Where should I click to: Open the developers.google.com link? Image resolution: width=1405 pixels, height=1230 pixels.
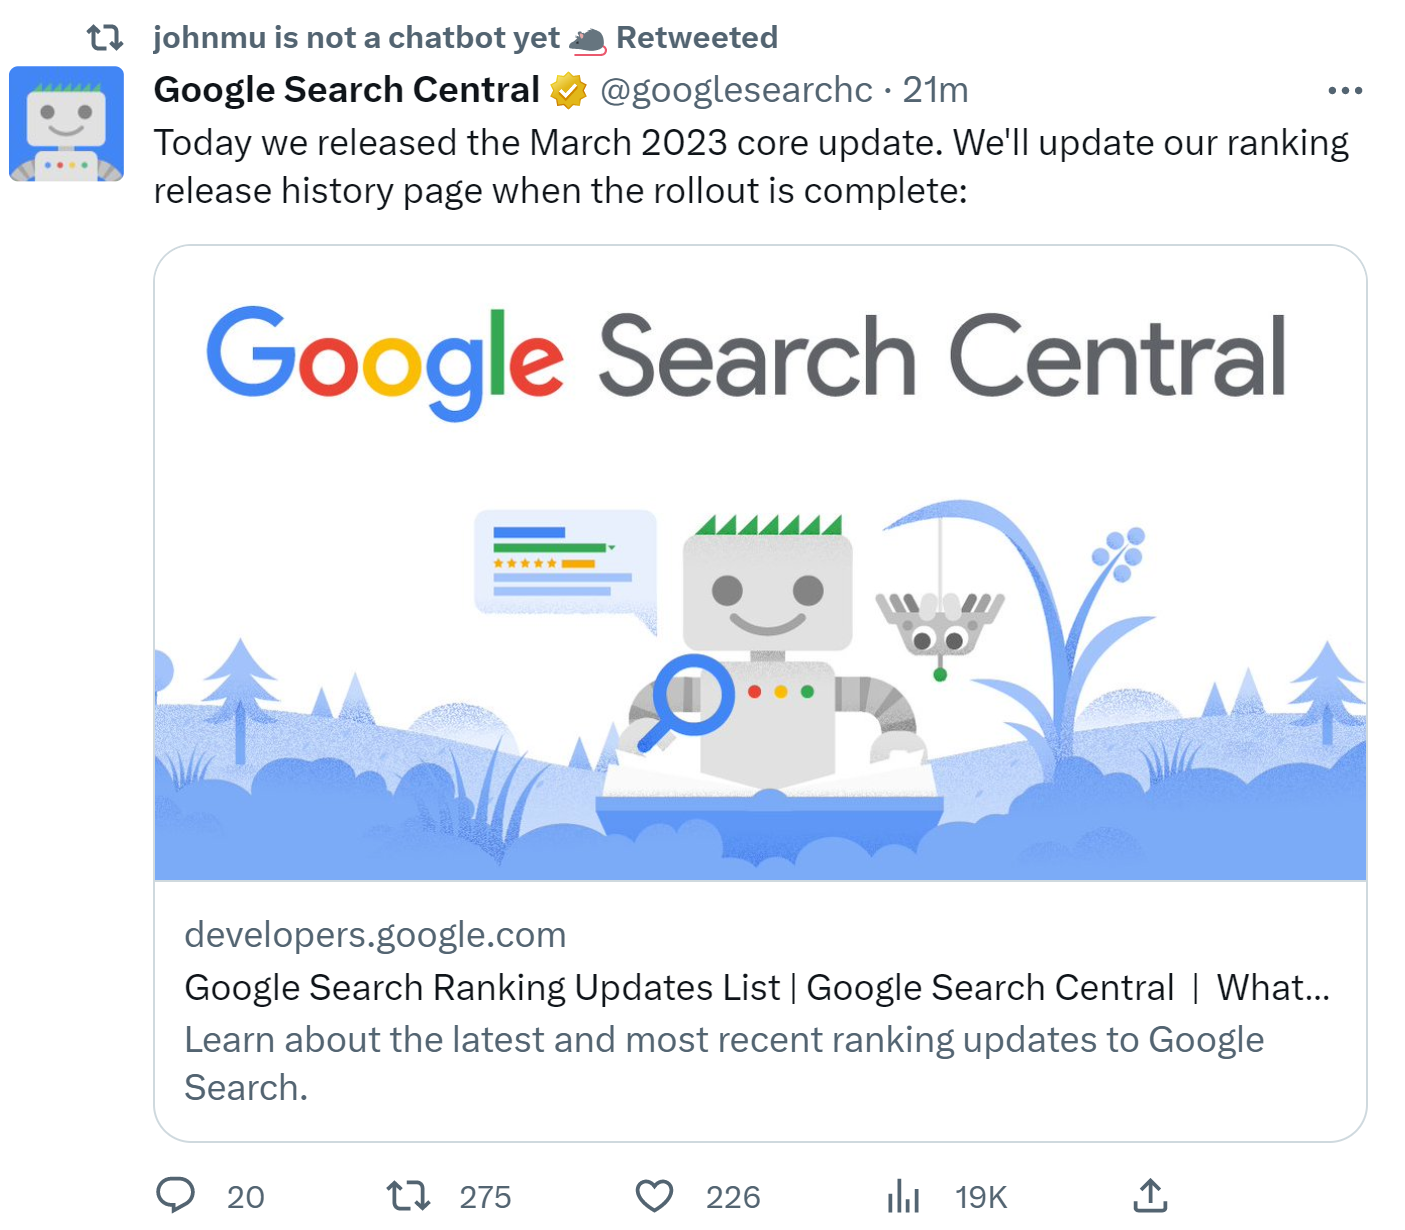pos(374,934)
